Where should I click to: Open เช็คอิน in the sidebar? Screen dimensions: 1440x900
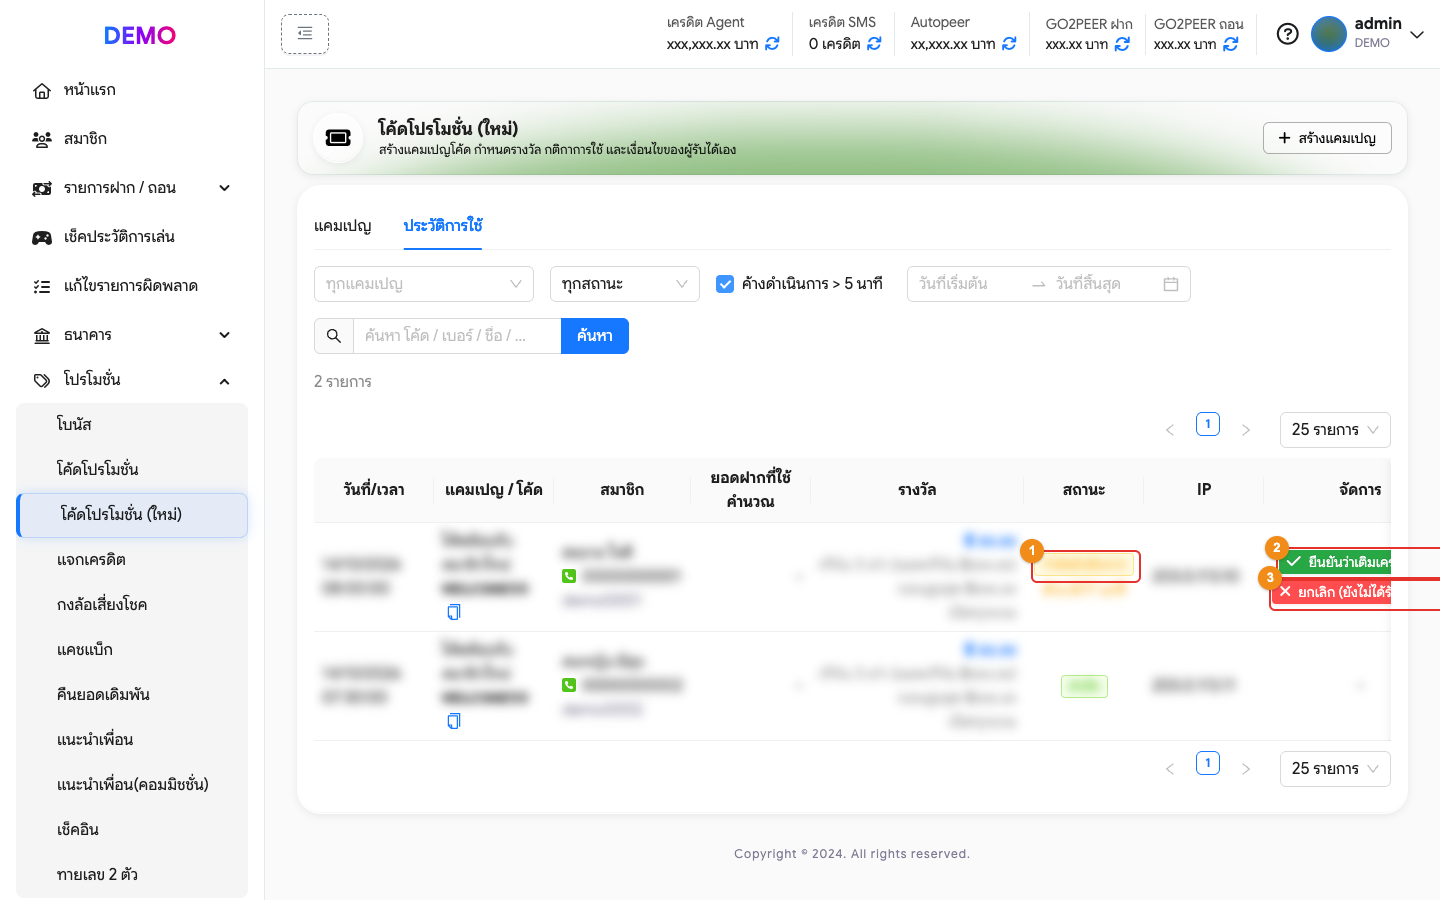(x=132, y=830)
